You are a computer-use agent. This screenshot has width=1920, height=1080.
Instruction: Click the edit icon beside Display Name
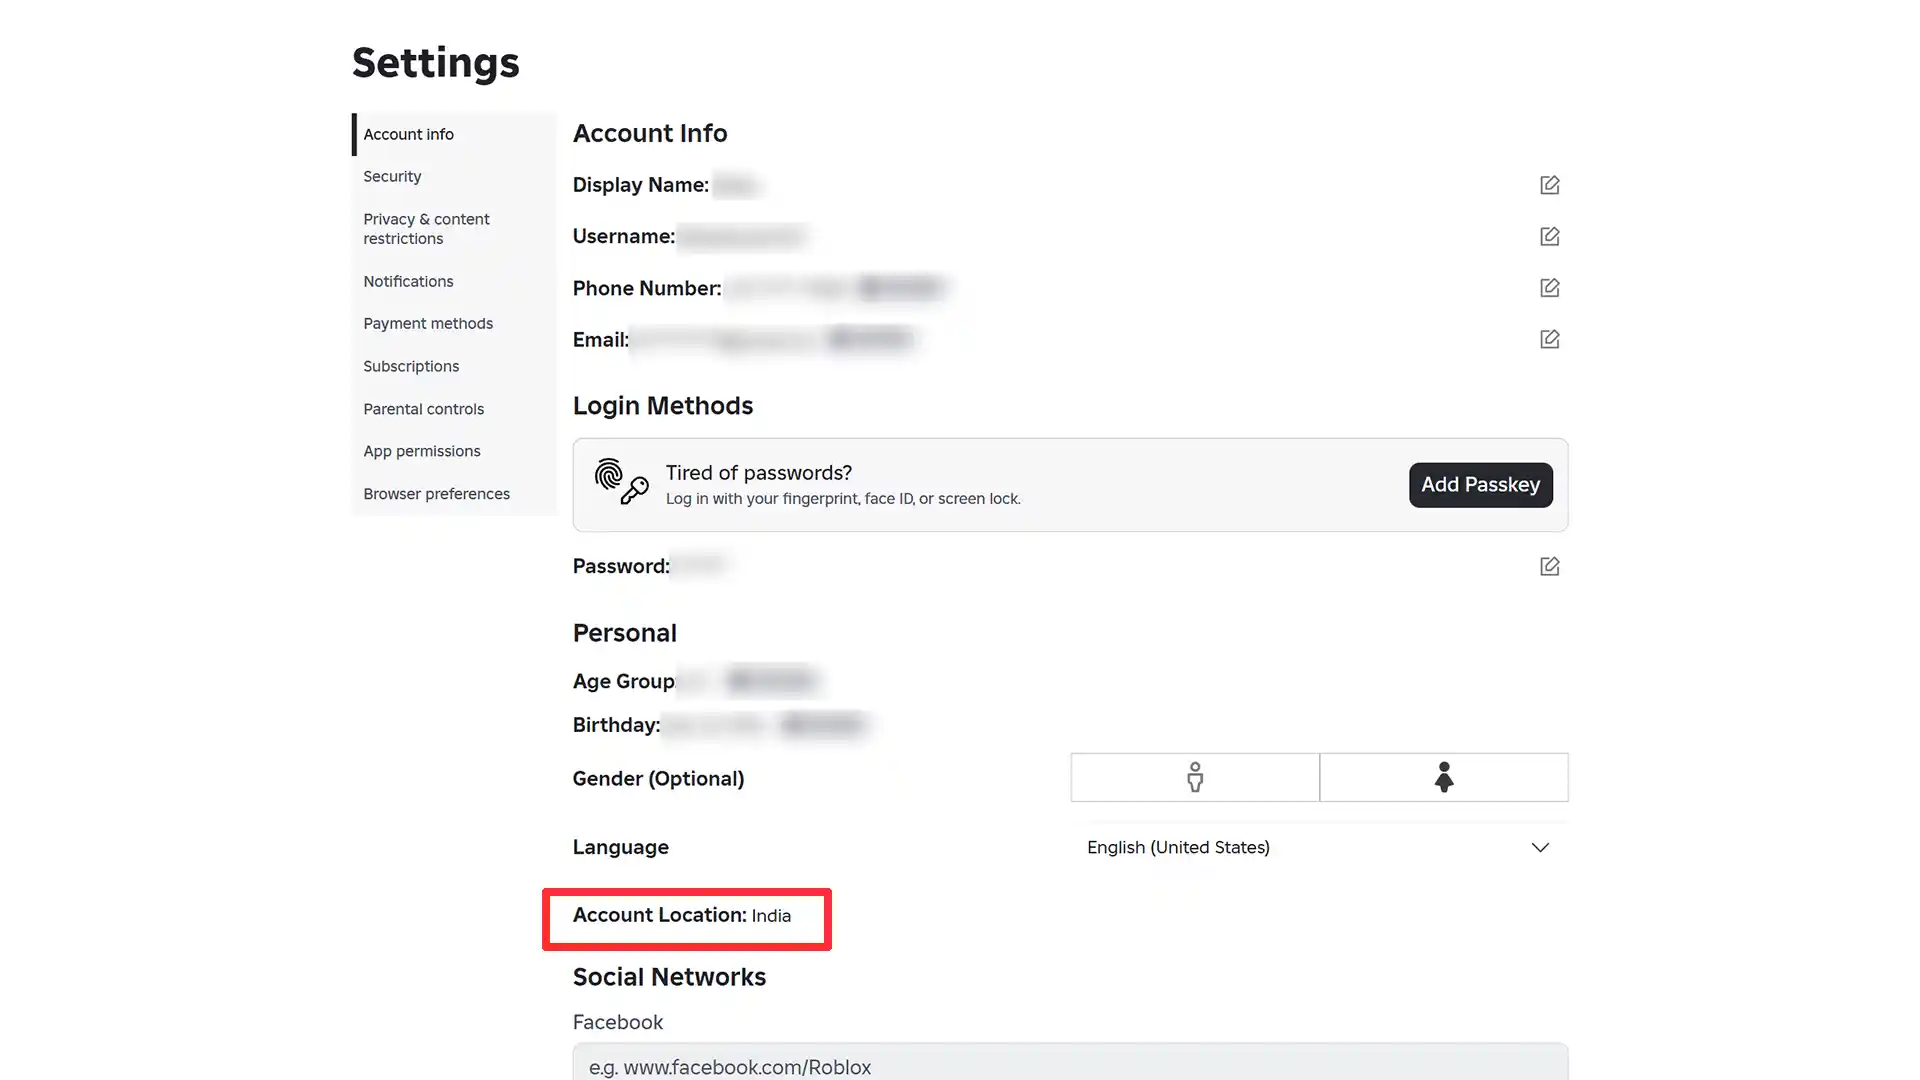point(1549,185)
